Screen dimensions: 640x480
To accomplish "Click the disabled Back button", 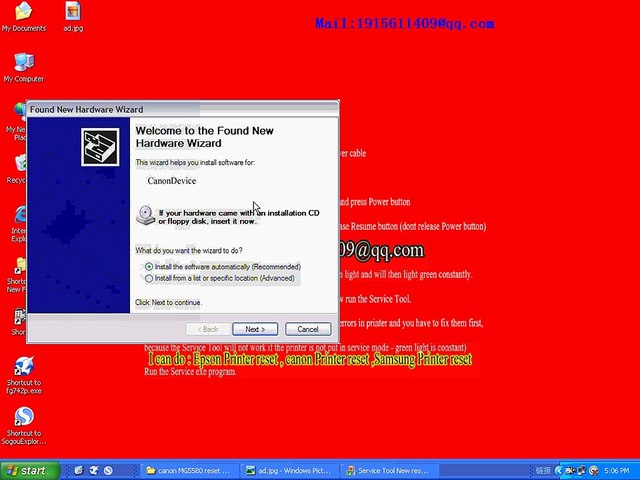I will [x=208, y=329].
